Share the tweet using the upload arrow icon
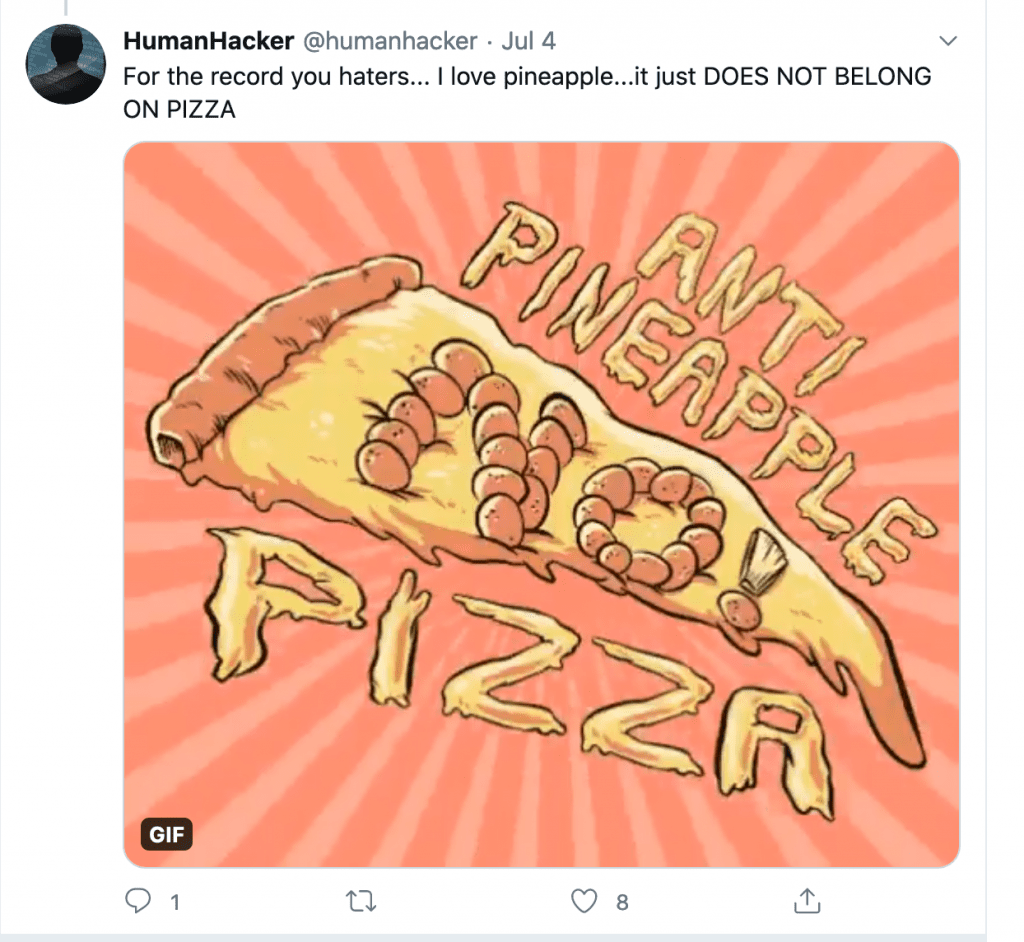Viewport: 1024px width, 942px height. [x=807, y=901]
